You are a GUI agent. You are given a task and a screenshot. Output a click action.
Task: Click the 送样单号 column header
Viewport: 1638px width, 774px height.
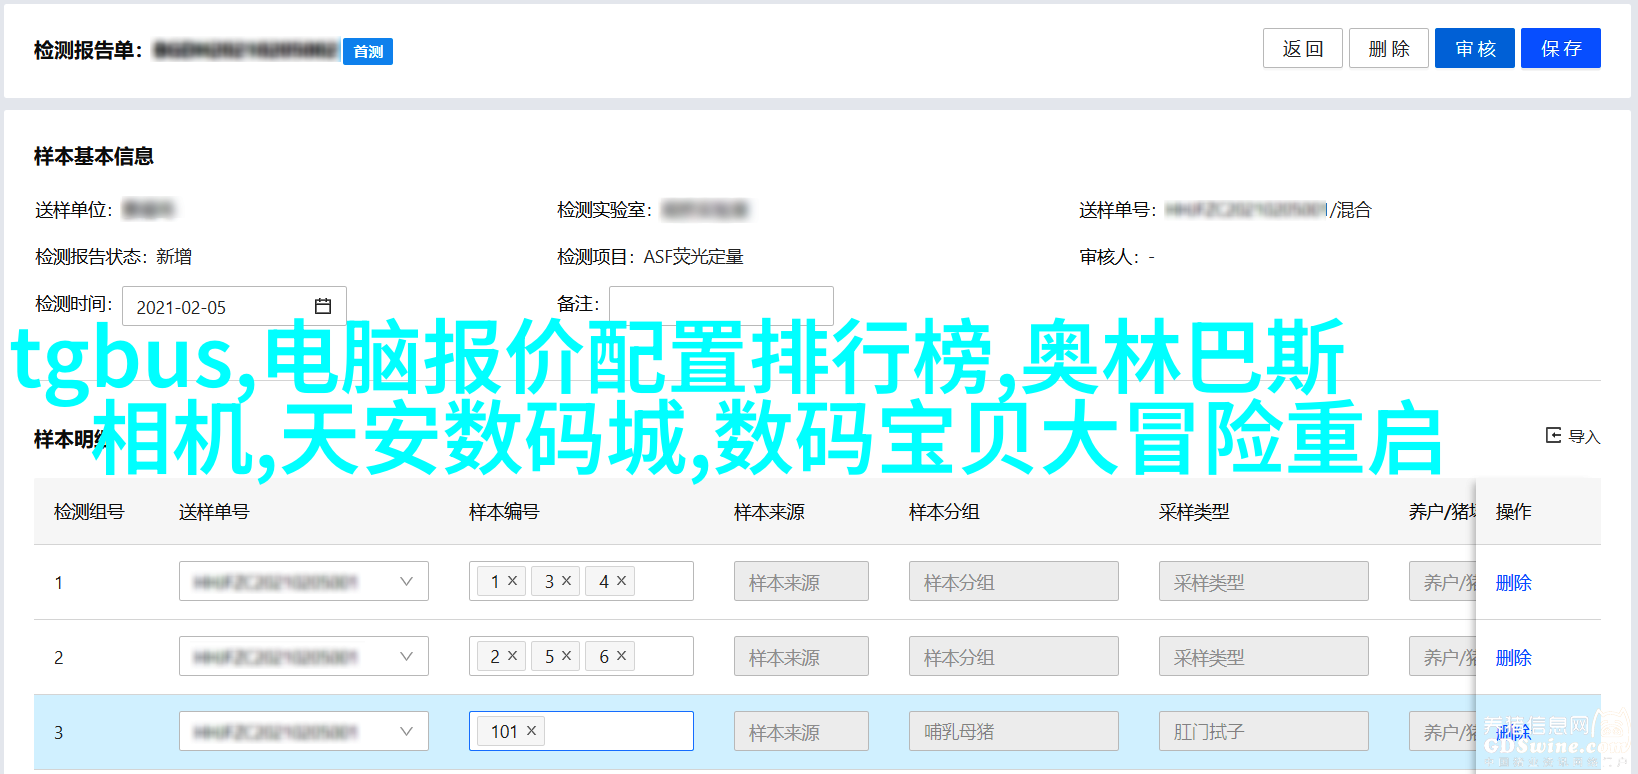214,511
